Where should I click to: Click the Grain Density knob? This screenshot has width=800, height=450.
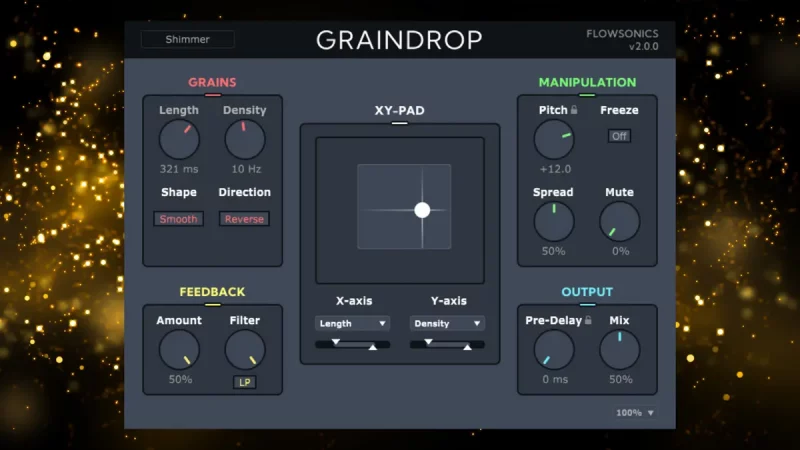[x=244, y=140]
